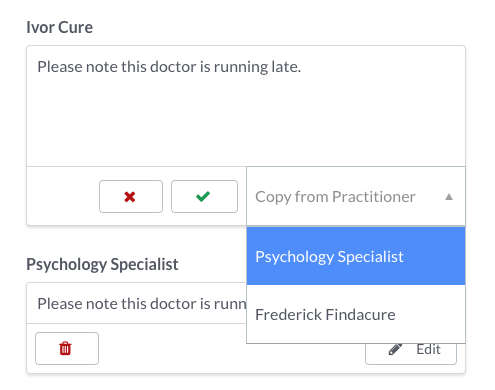This screenshot has width=495, height=390.
Task: Cancel editing with the red X button
Action: click(x=131, y=196)
